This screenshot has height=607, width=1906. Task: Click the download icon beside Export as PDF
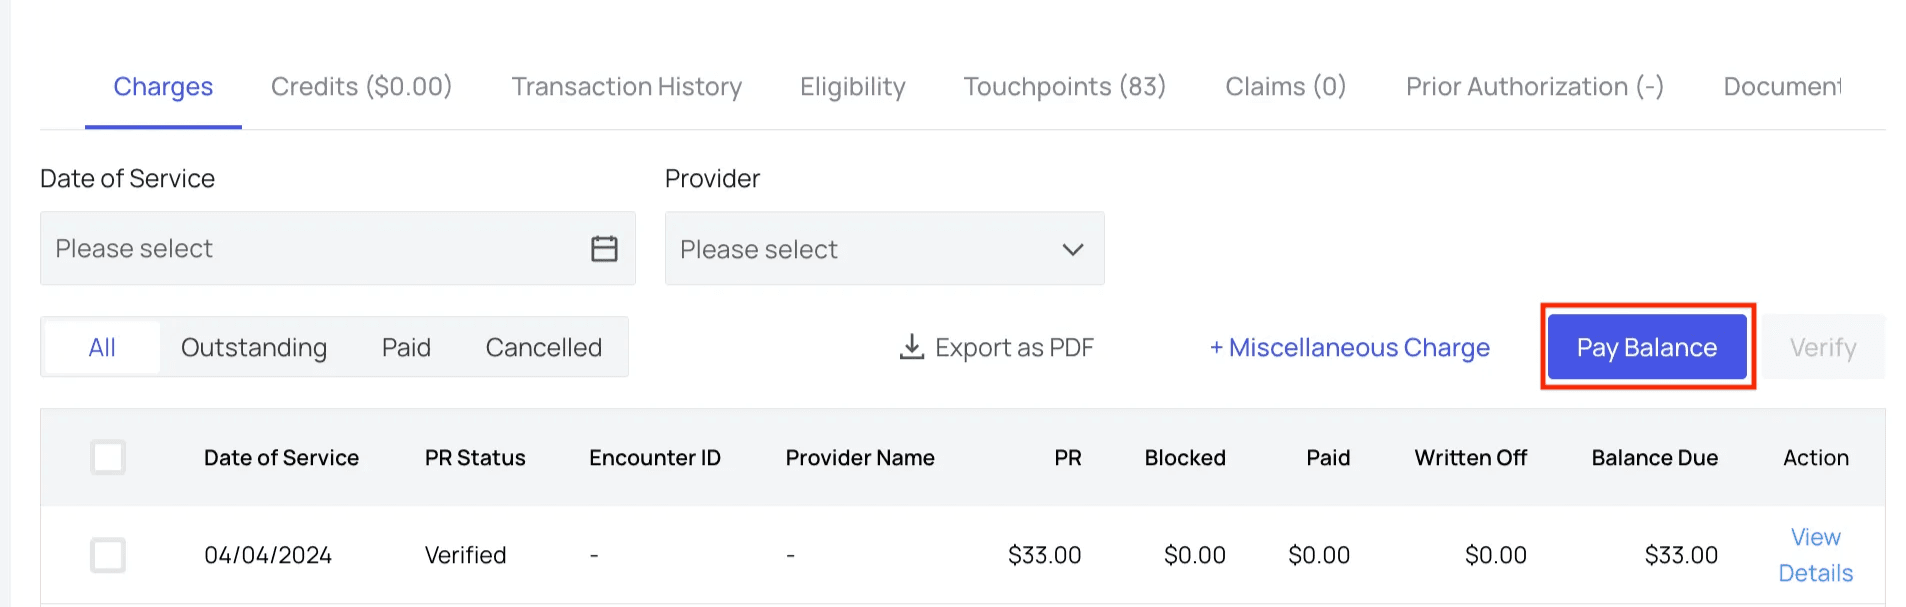point(911,347)
